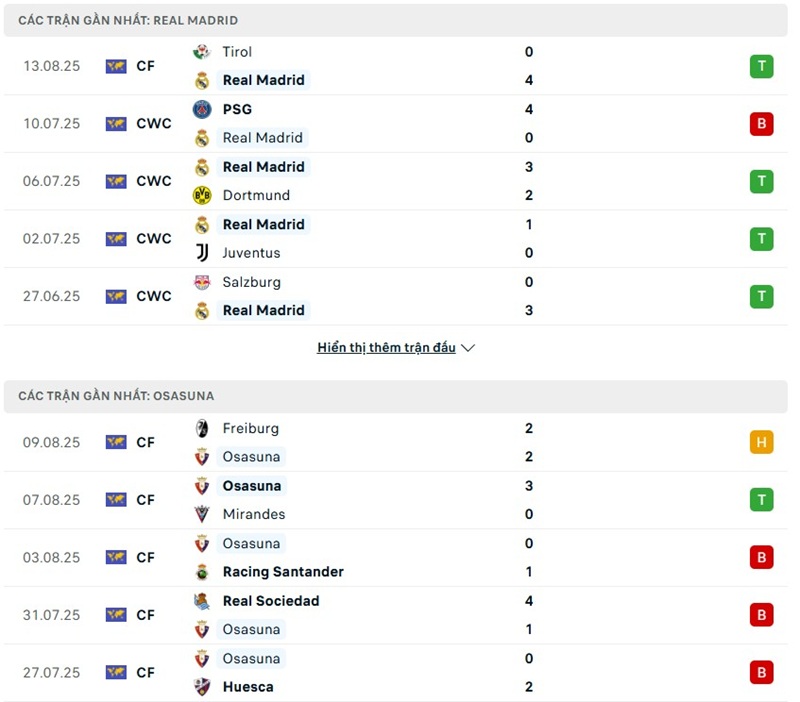Click the Tirol club crest icon

pos(202,52)
